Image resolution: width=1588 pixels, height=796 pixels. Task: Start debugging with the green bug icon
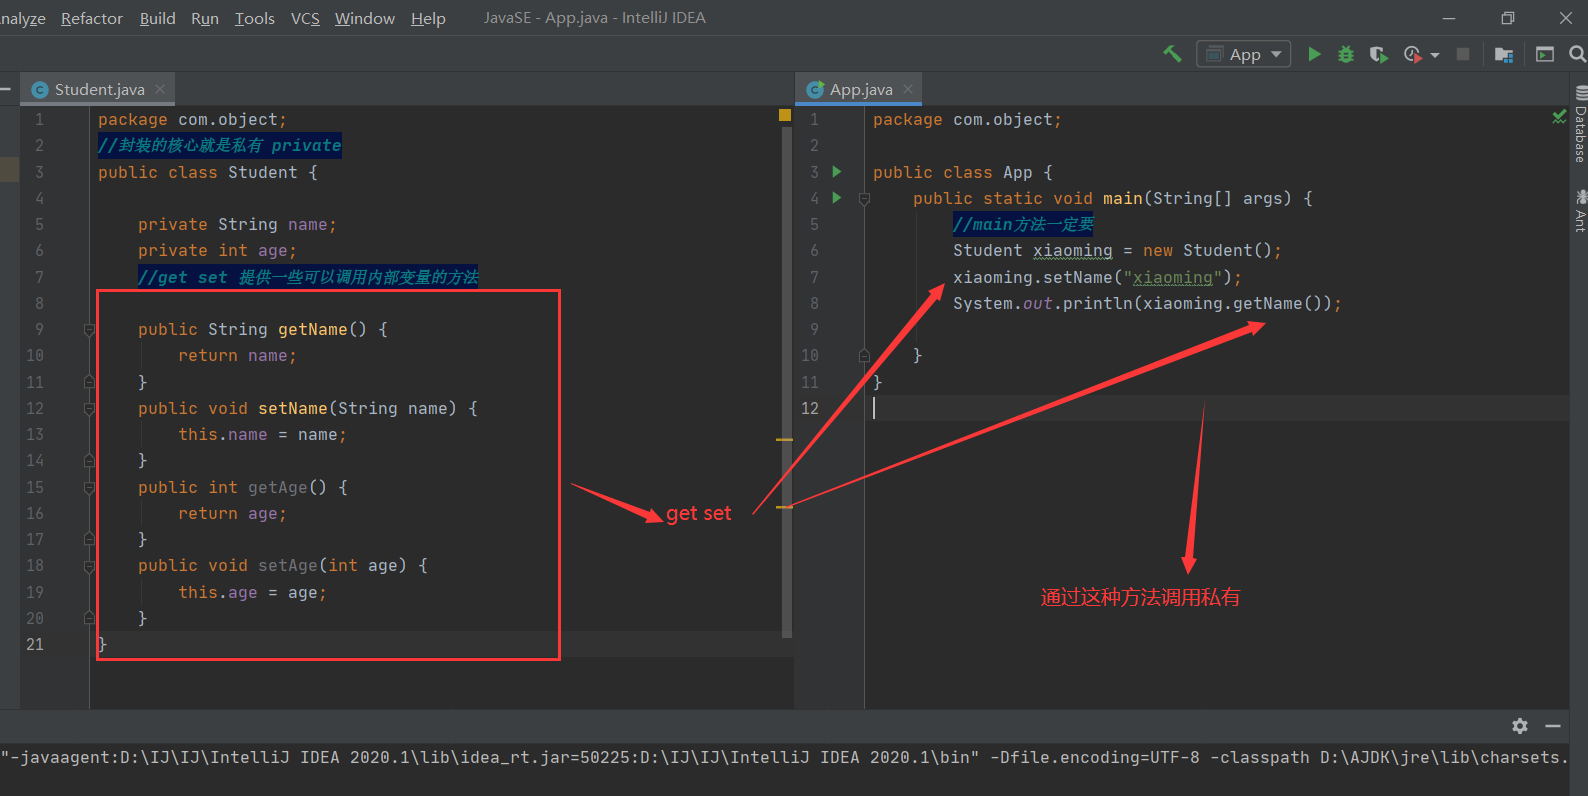click(x=1346, y=54)
